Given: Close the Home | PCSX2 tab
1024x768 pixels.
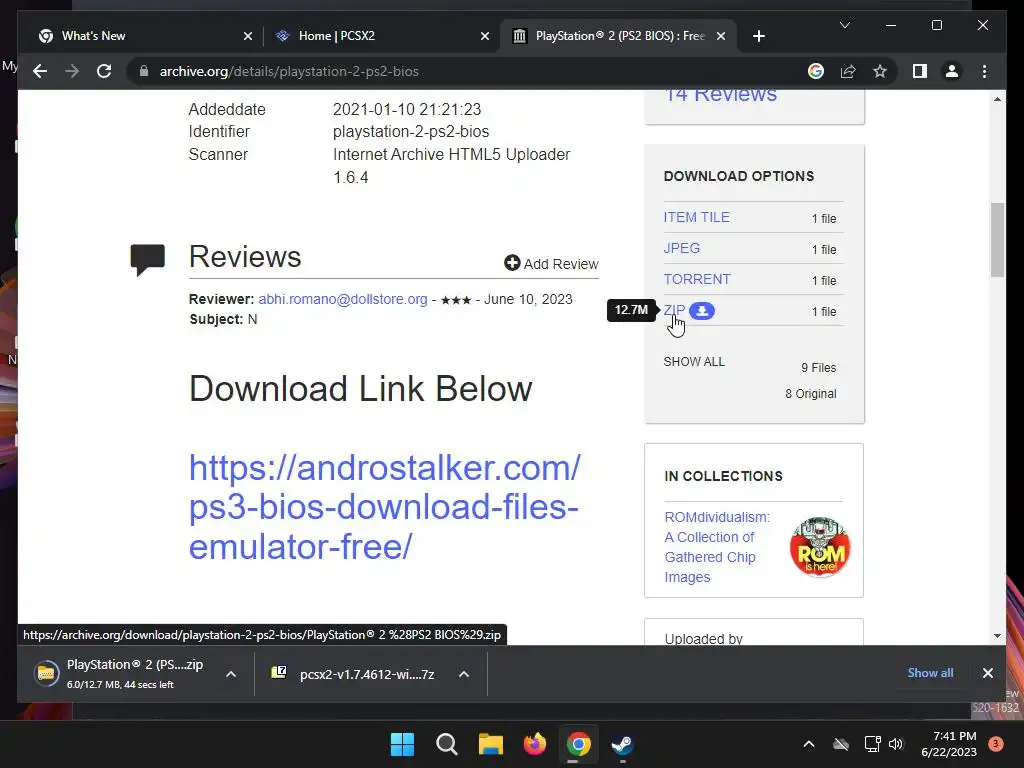Looking at the screenshot, I should click(485, 36).
